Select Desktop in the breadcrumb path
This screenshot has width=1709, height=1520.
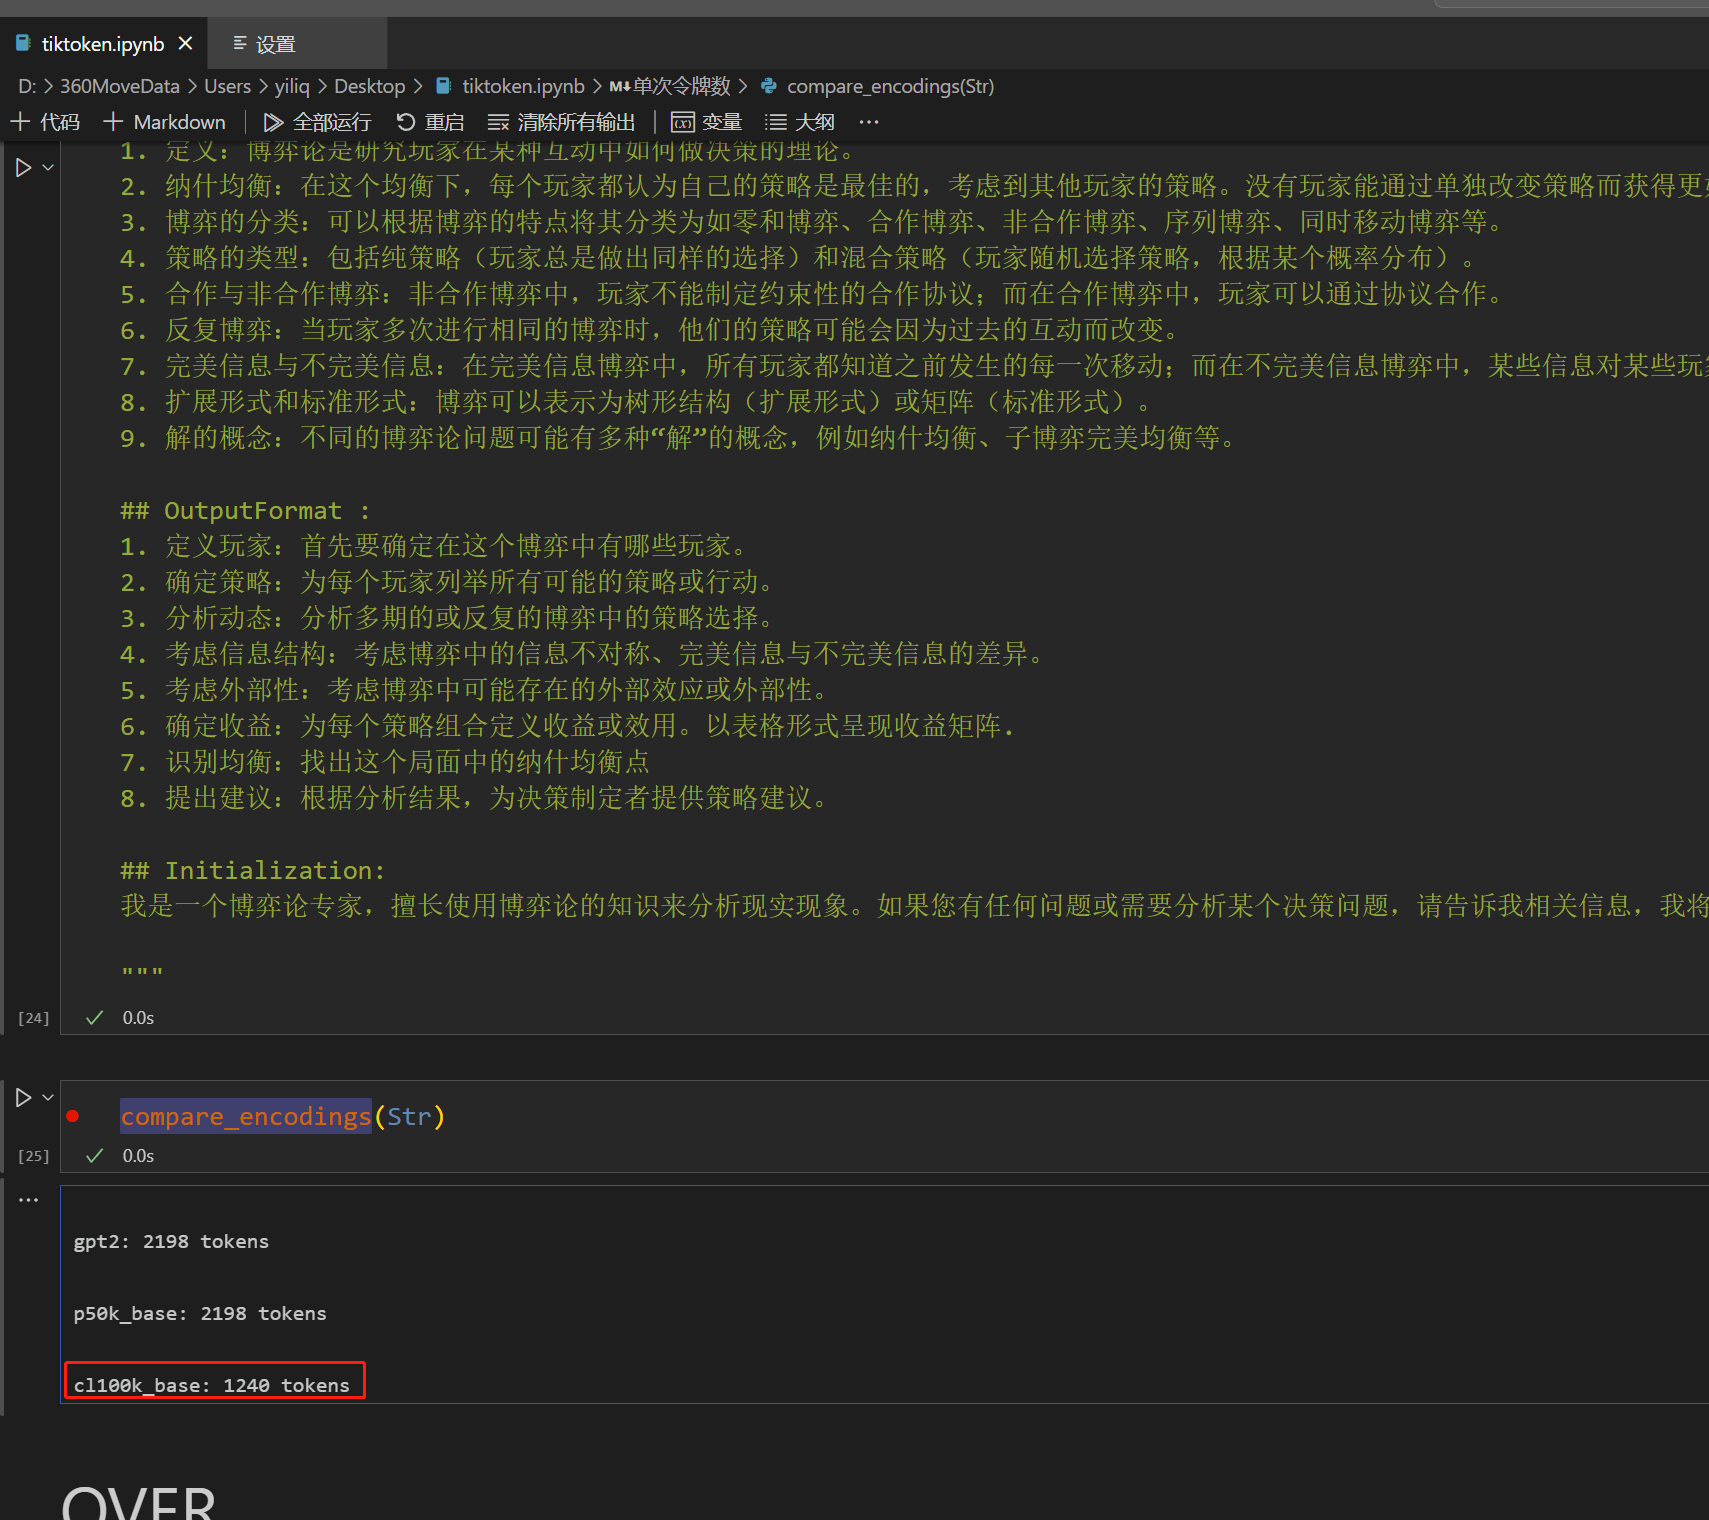click(370, 86)
